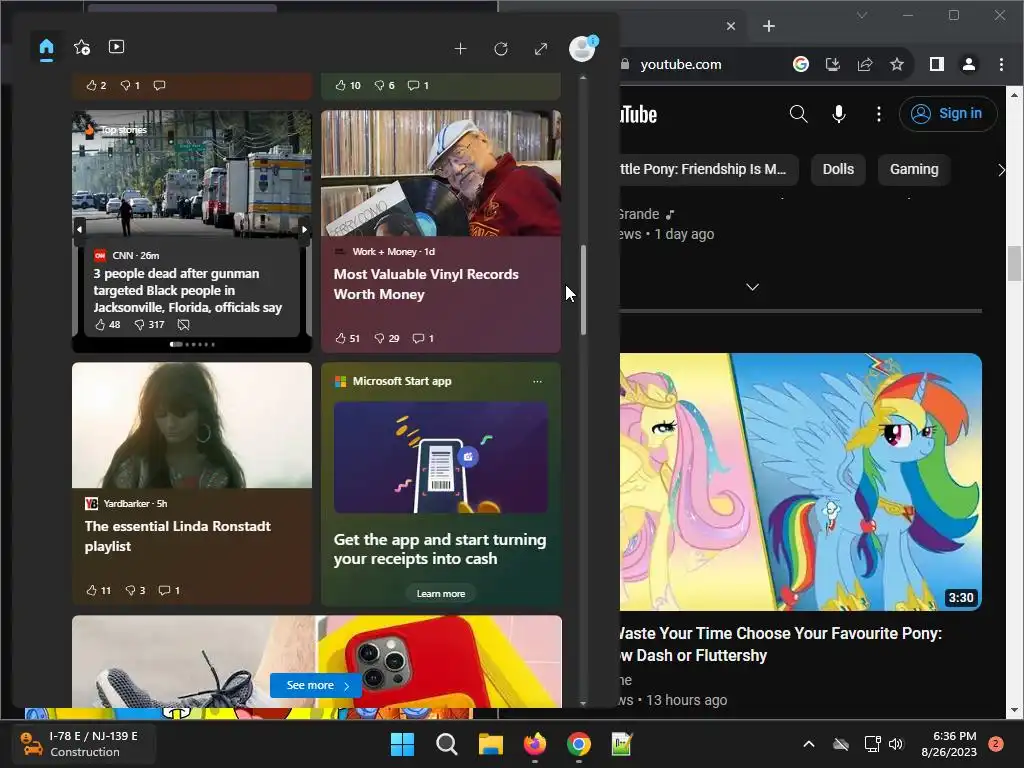
Task: Open a new Chrome tab
Action: (x=769, y=26)
